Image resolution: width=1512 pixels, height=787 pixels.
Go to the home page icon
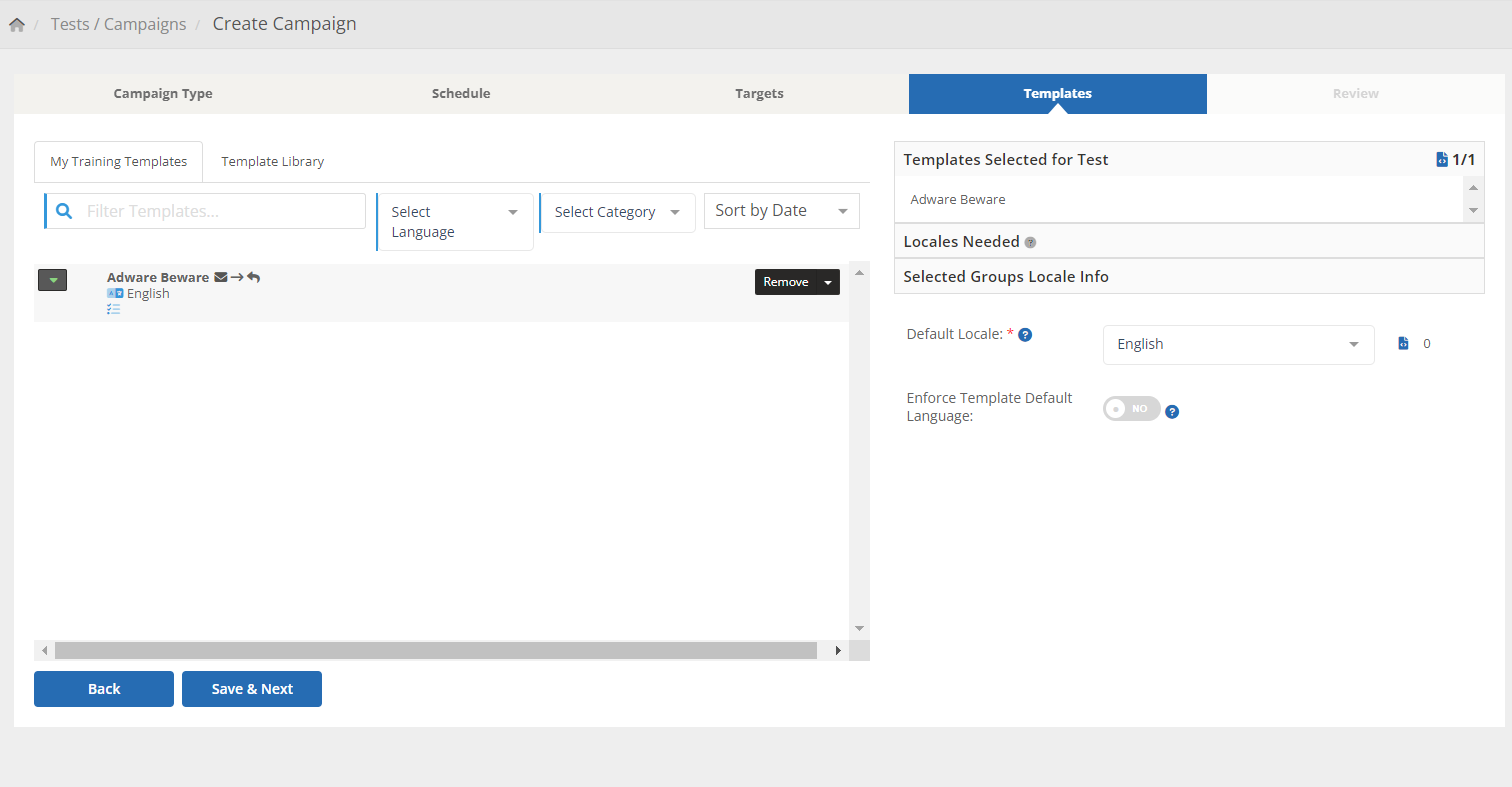coord(17,25)
